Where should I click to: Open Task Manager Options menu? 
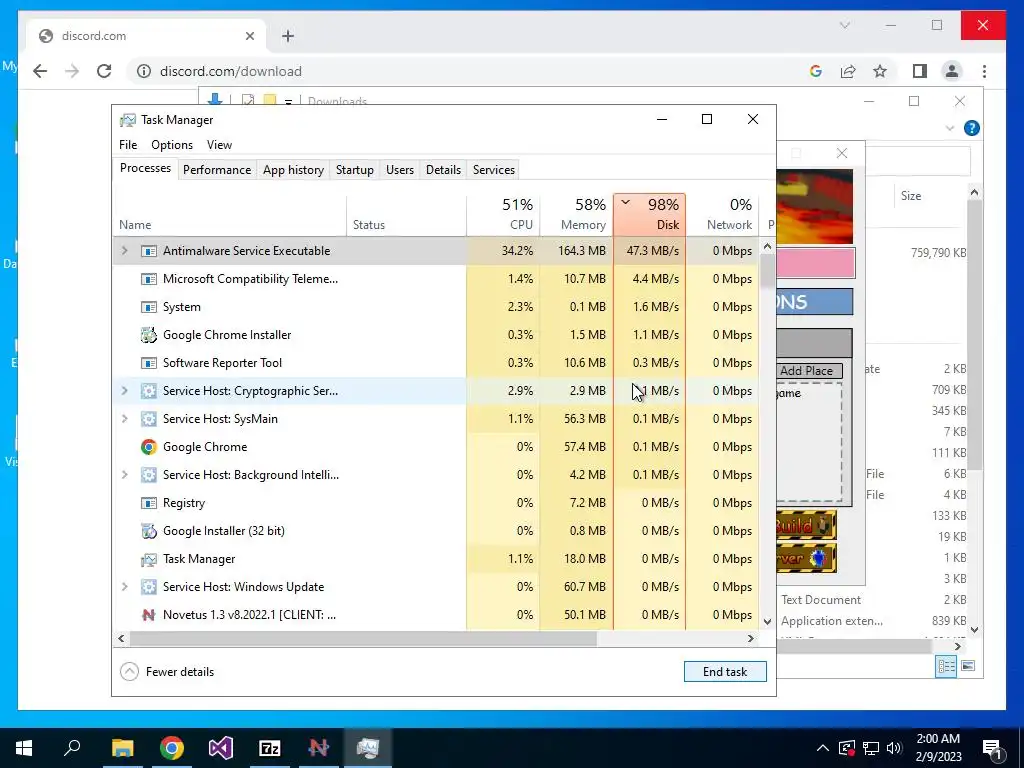pos(172,145)
